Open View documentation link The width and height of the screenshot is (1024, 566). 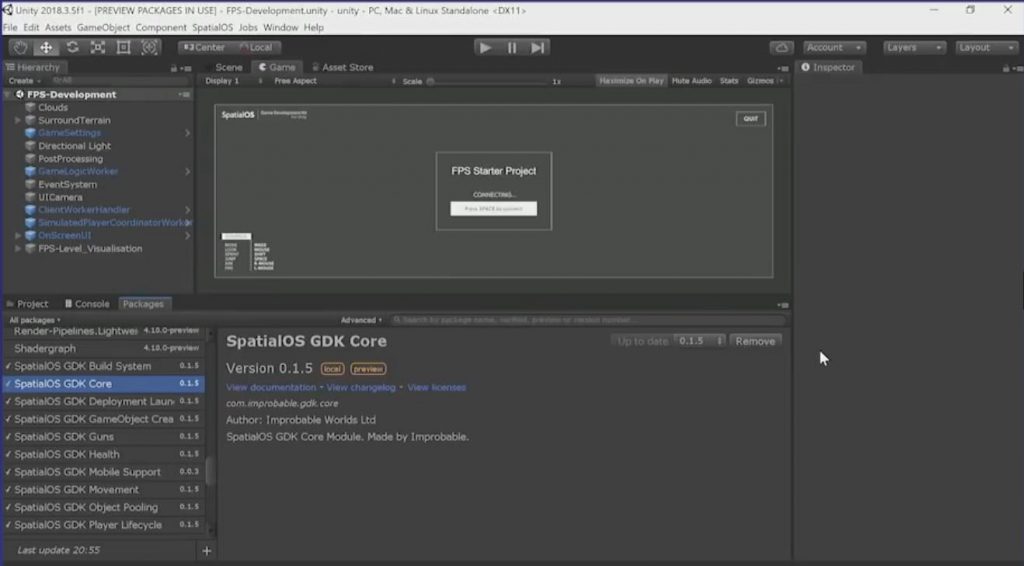coord(271,388)
